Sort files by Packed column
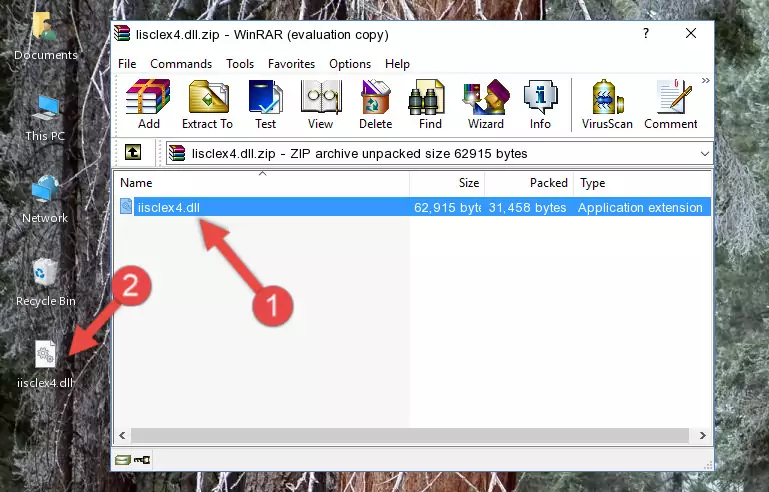This screenshot has height=492, width=769. click(529, 183)
